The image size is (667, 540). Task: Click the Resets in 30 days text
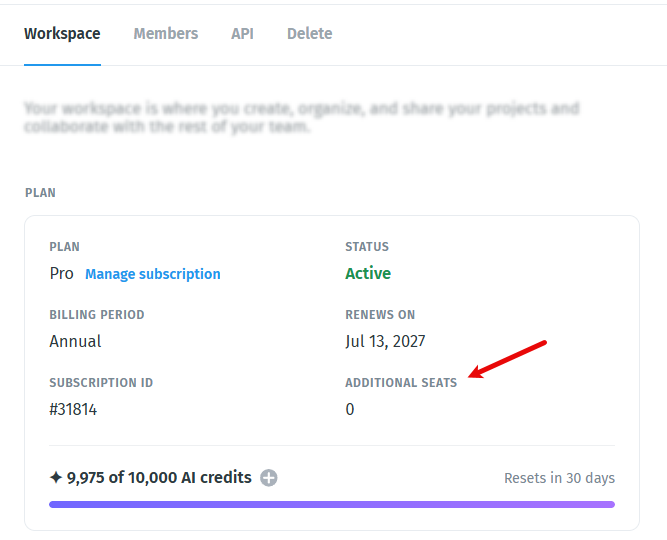[x=559, y=478]
